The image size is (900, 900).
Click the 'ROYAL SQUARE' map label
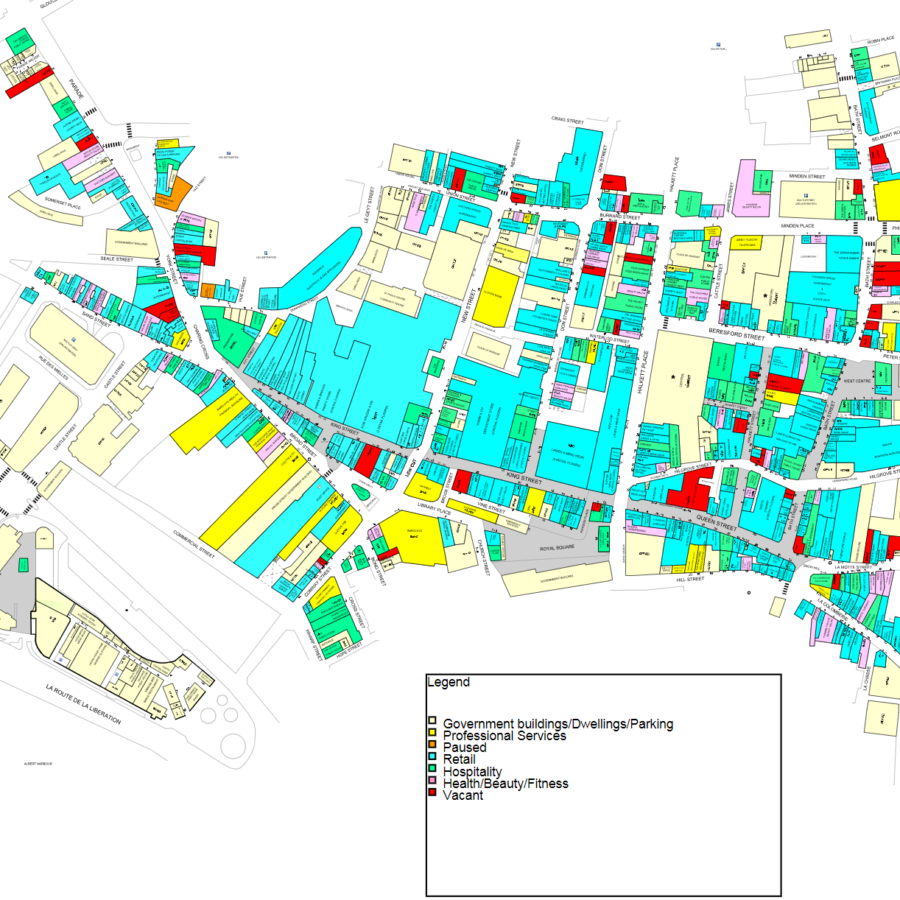point(557,548)
